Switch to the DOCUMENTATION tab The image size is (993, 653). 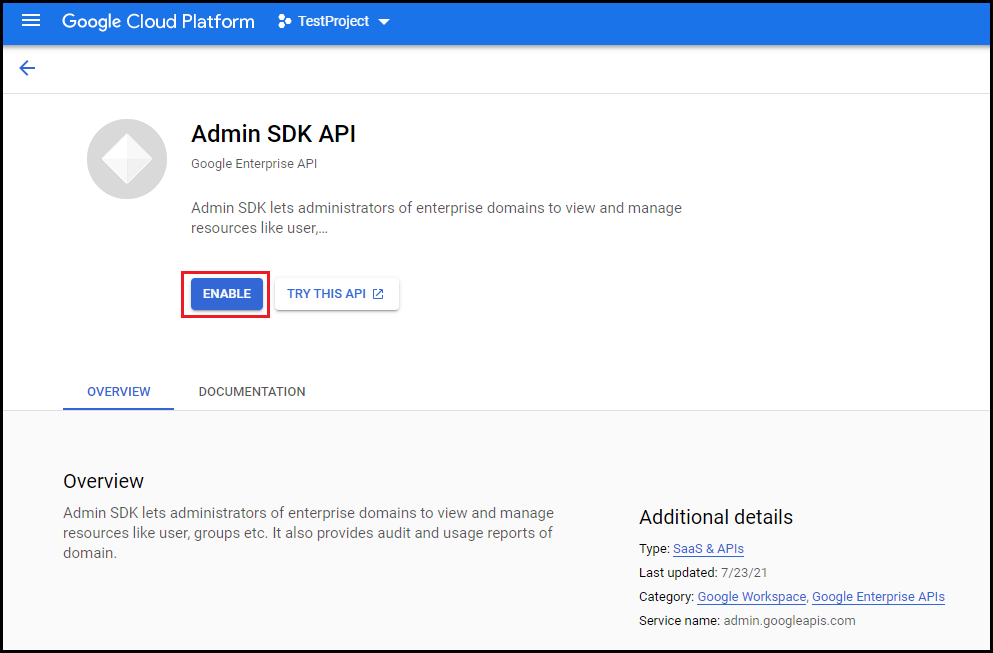click(x=252, y=391)
